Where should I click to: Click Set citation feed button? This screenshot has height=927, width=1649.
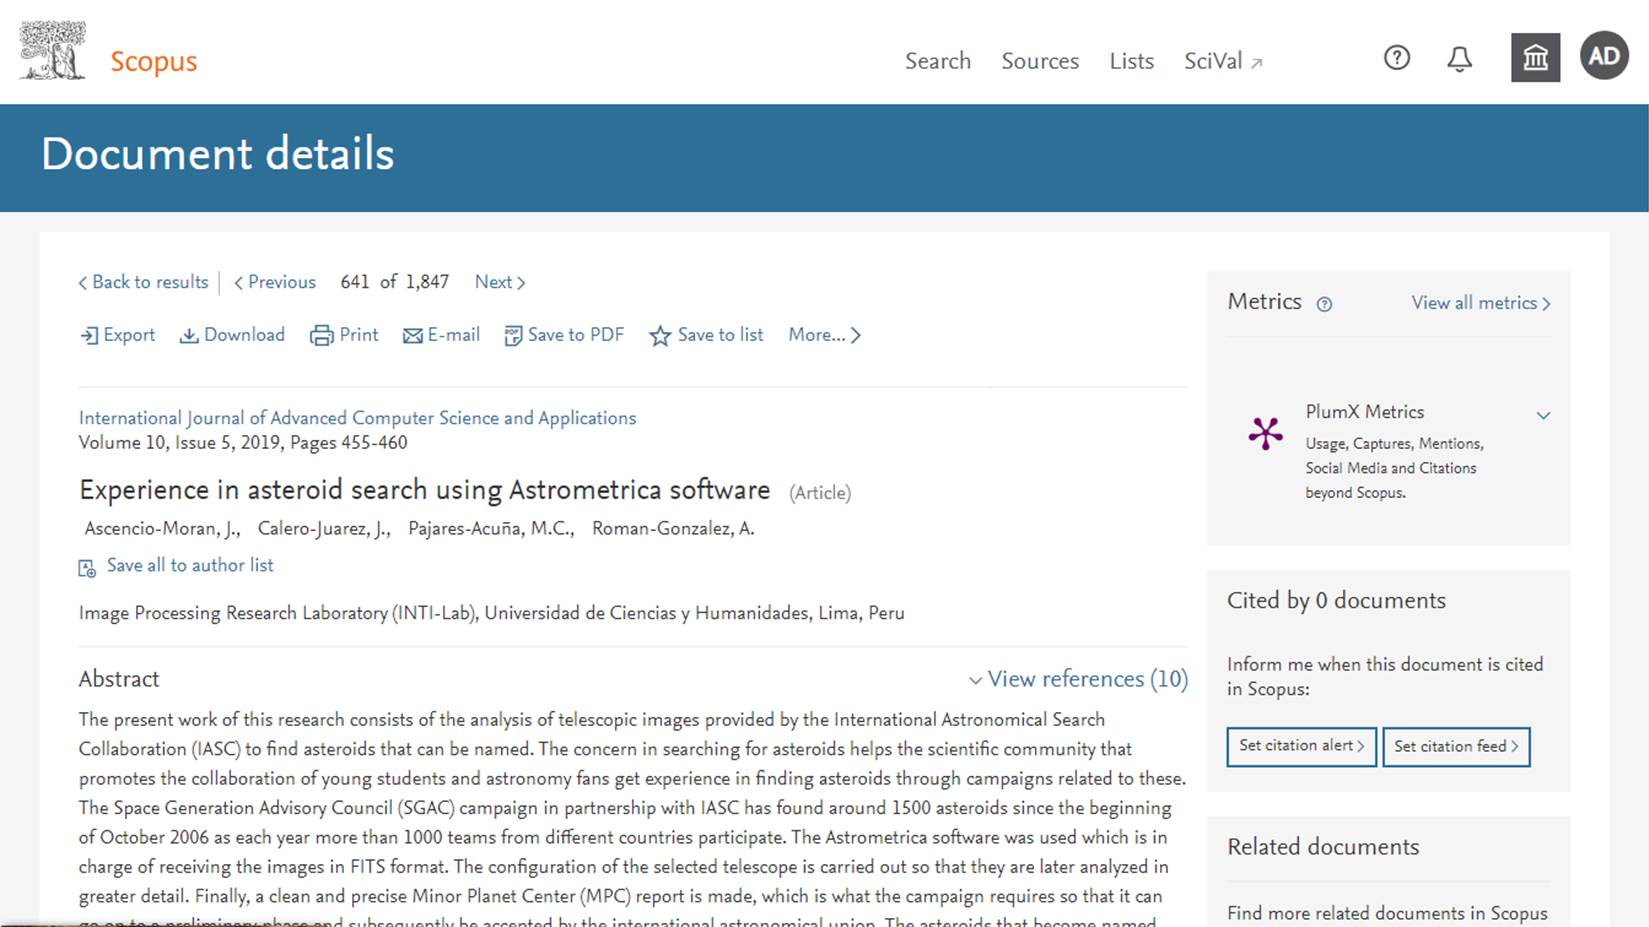coord(1456,746)
